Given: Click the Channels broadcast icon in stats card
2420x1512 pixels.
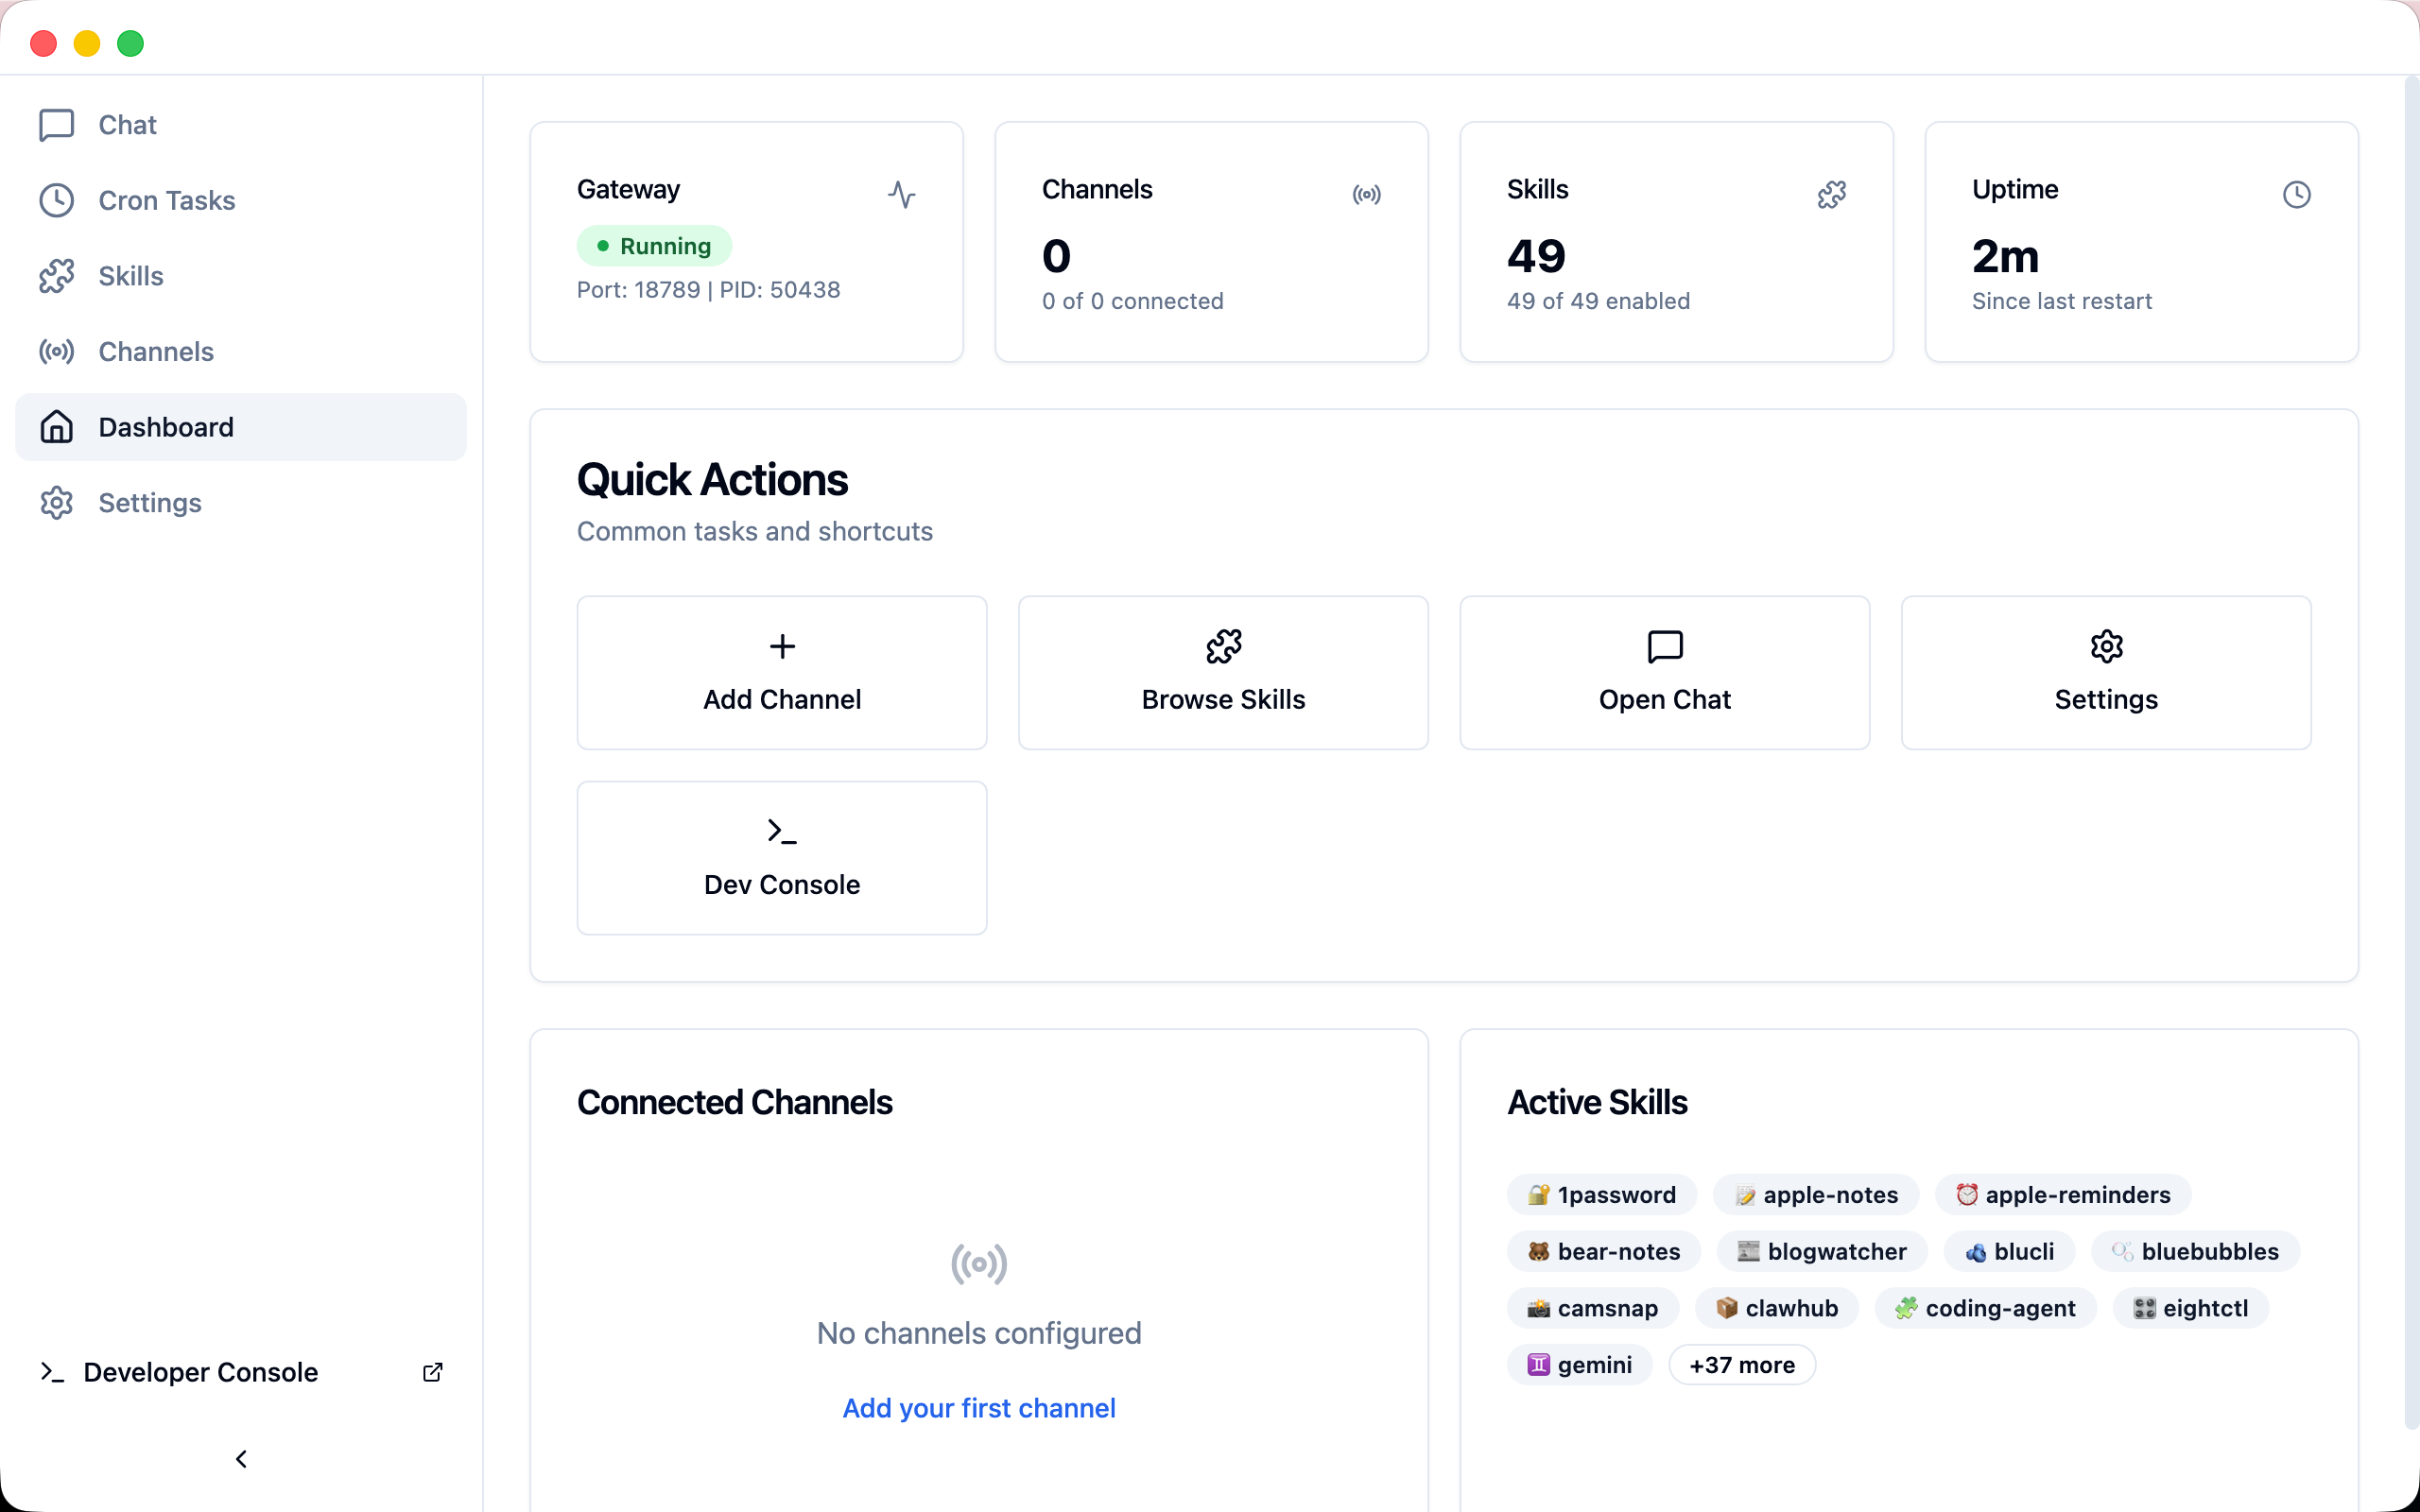Looking at the screenshot, I should tap(1366, 194).
